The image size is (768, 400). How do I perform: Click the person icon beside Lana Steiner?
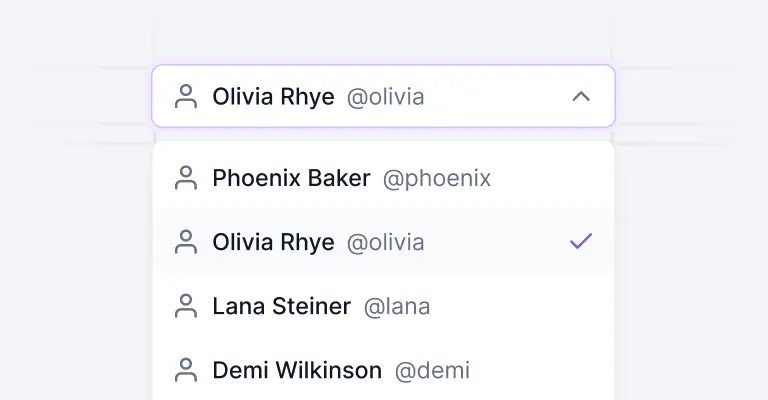click(x=185, y=306)
